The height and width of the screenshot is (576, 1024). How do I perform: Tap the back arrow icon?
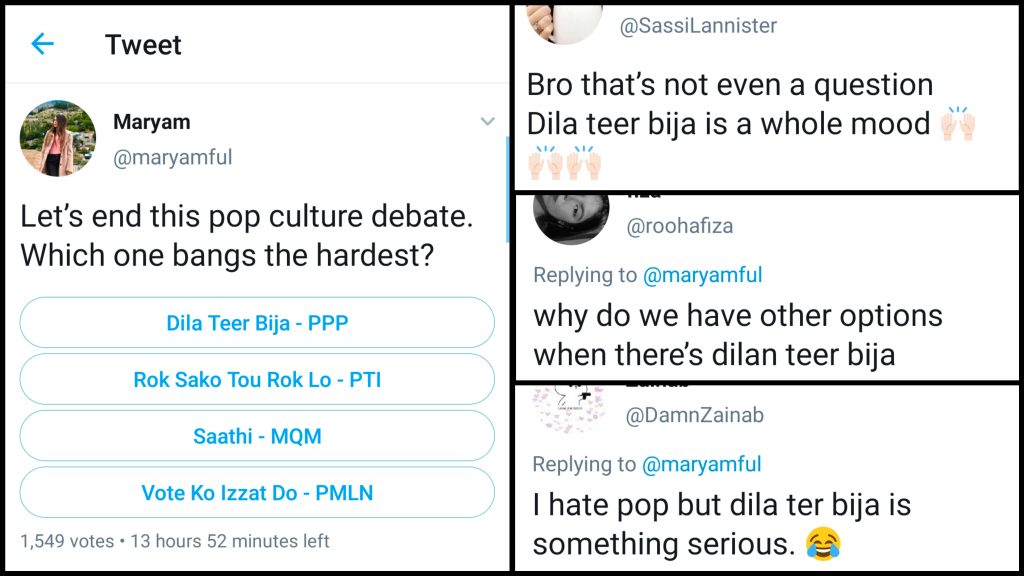coord(42,44)
